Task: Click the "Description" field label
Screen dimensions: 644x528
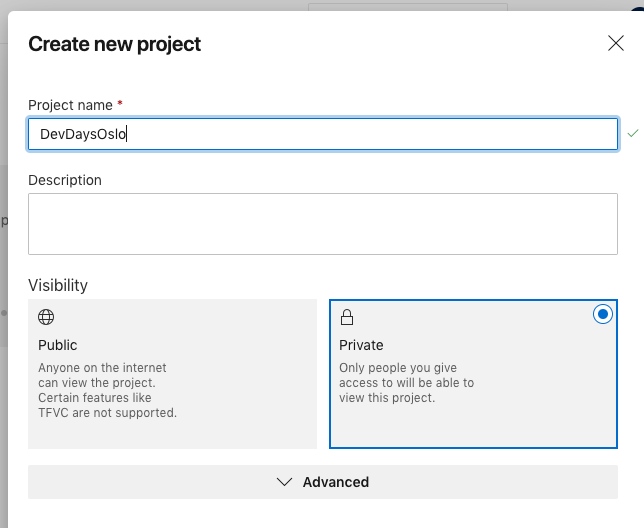Action: [x=65, y=180]
